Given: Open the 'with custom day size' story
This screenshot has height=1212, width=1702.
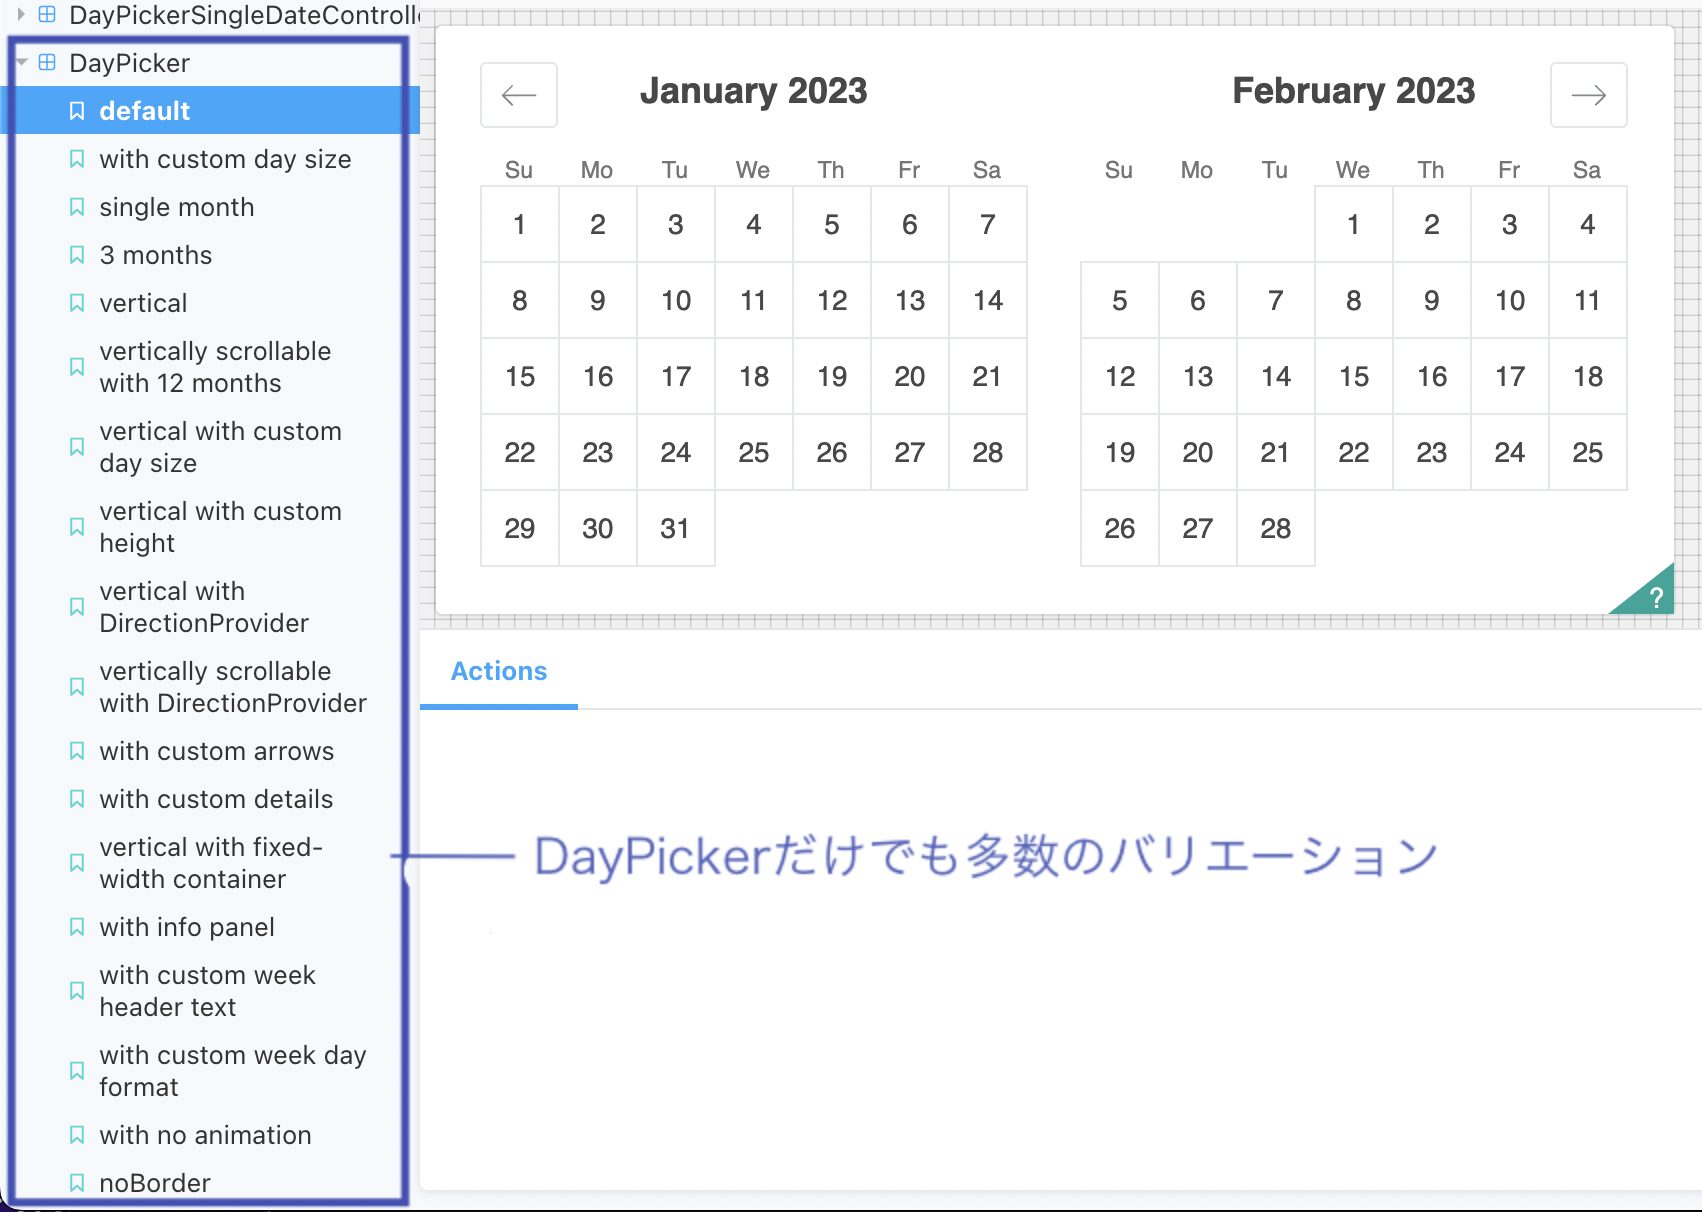Looking at the screenshot, I should coord(225,159).
